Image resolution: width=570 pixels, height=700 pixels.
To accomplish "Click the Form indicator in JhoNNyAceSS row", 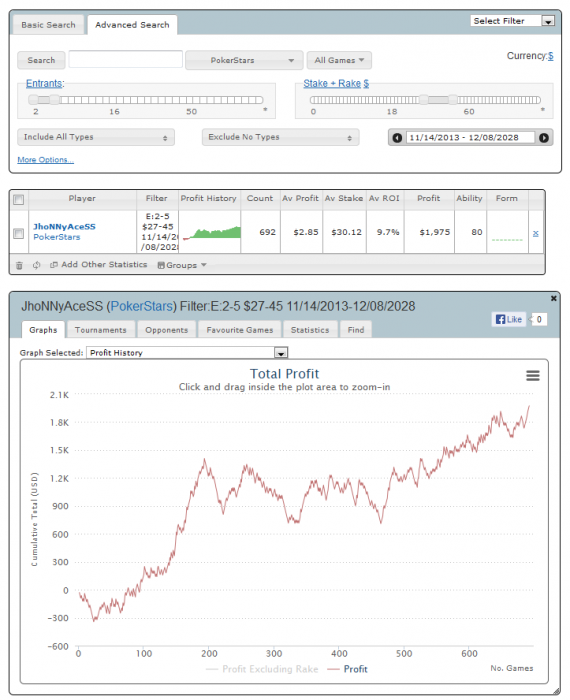I will [x=507, y=240].
